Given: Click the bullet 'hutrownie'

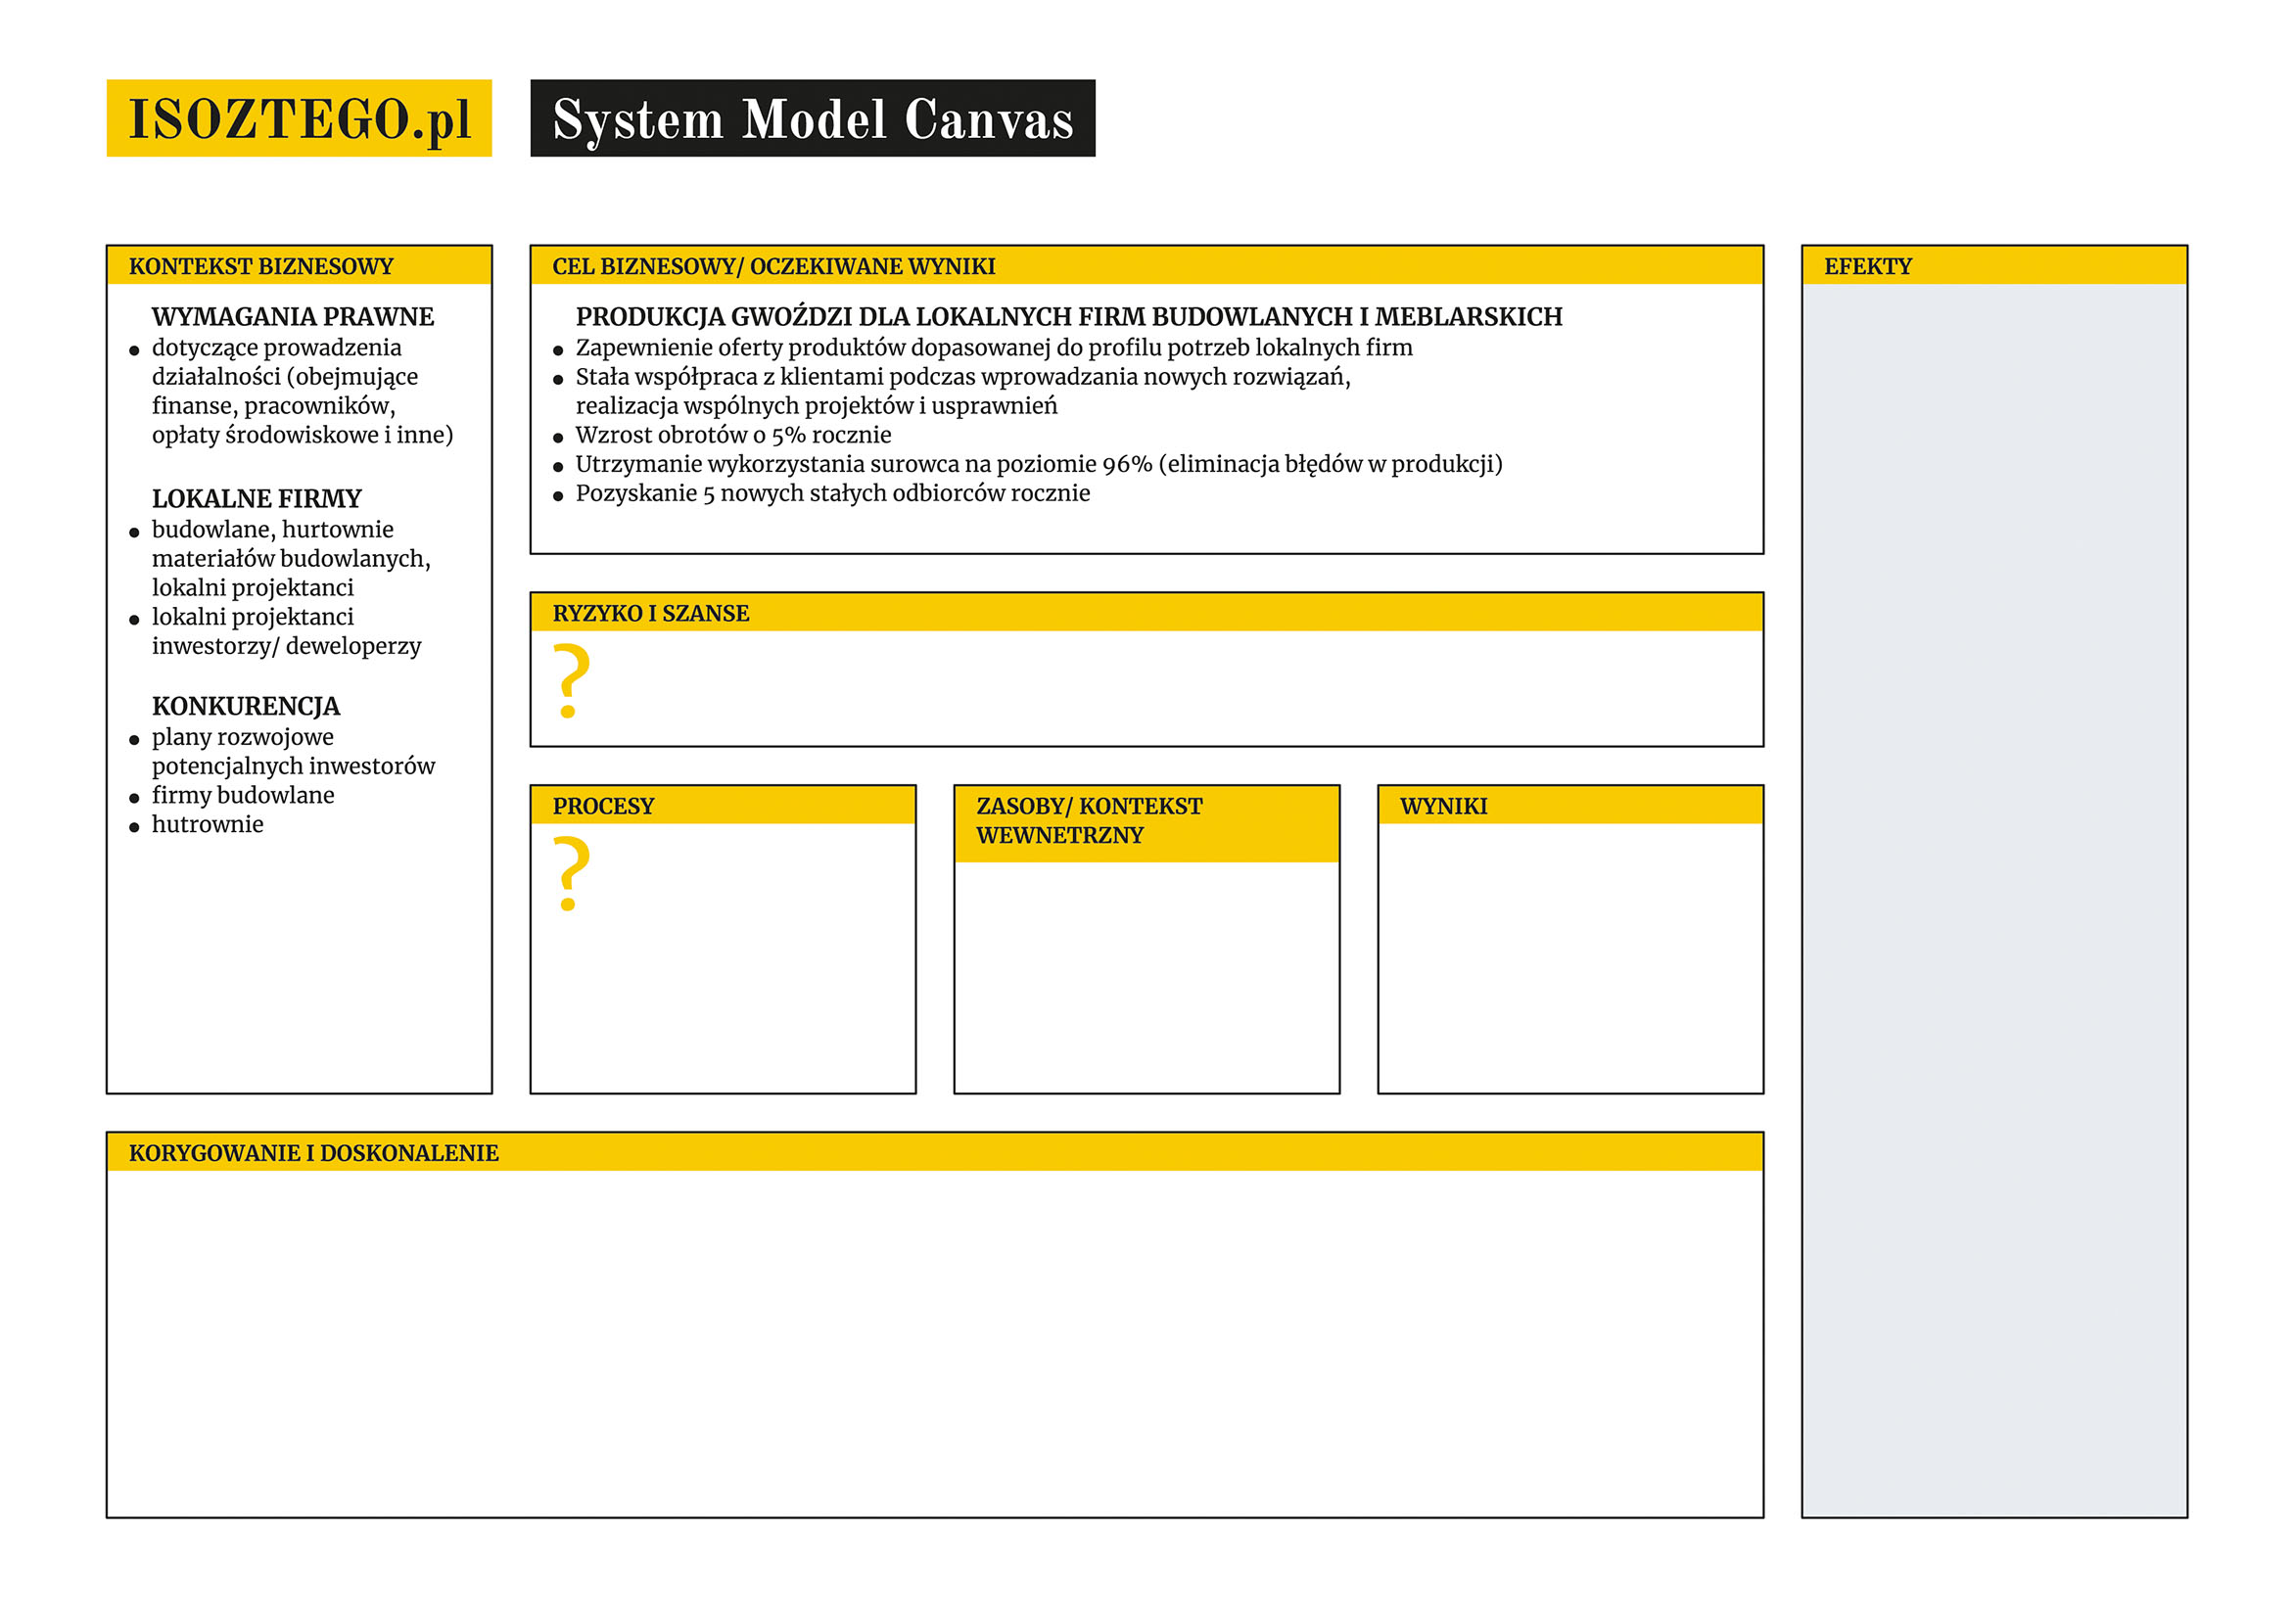Looking at the screenshot, I should coord(207,825).
